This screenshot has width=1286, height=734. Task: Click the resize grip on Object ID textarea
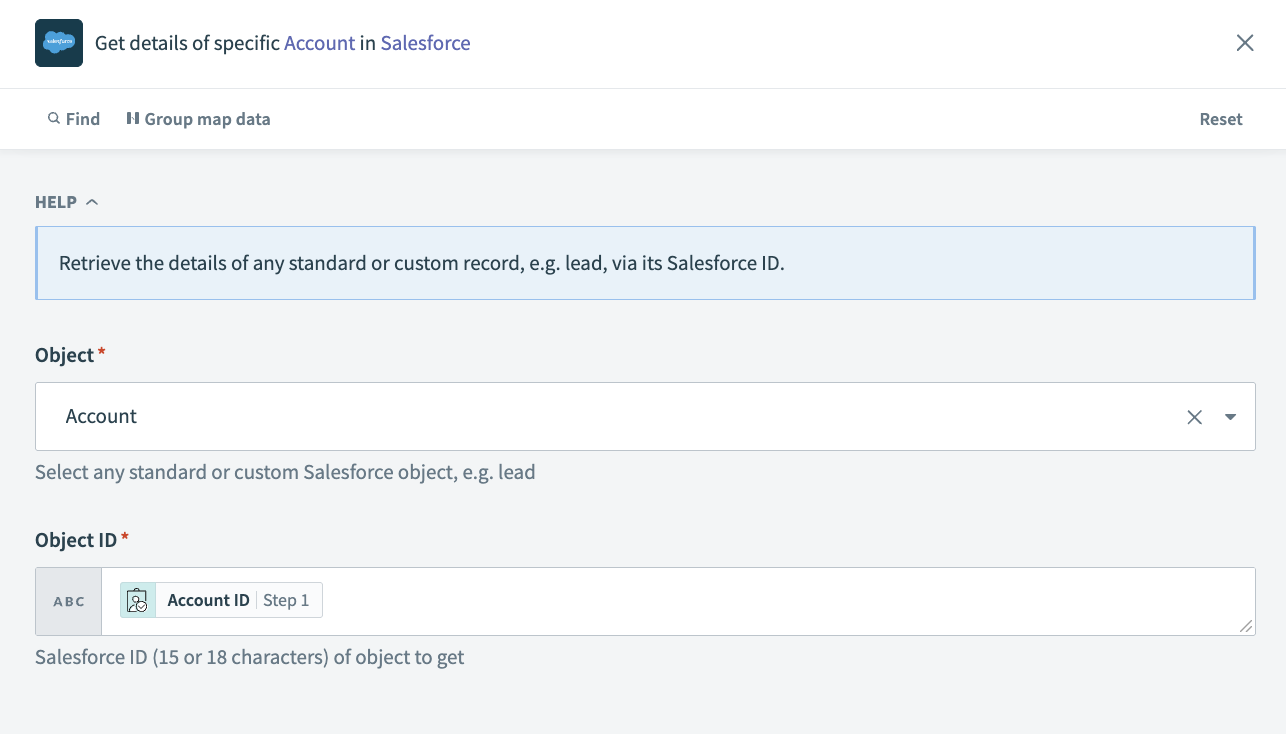(1246, 627)
